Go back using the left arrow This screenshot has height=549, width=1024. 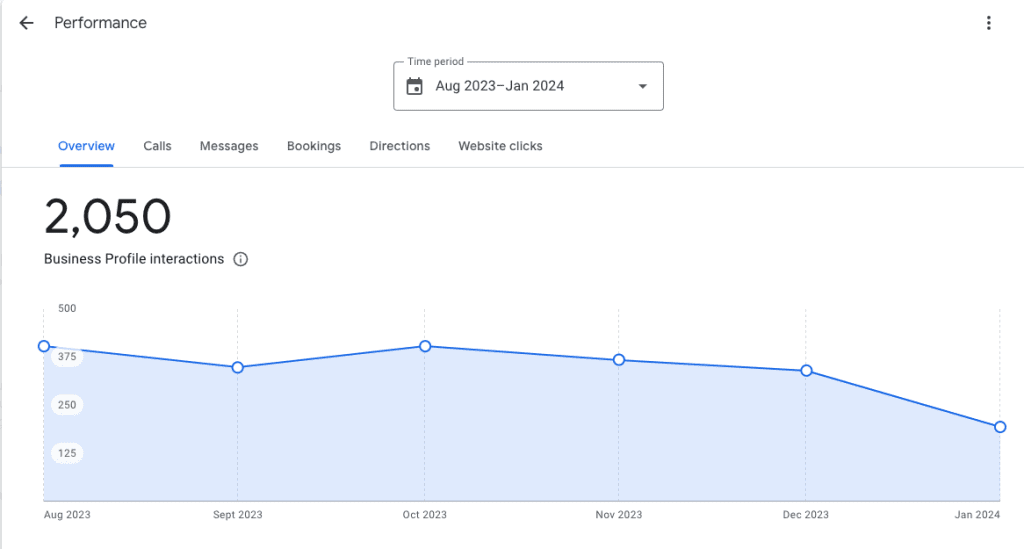point(26,24)
